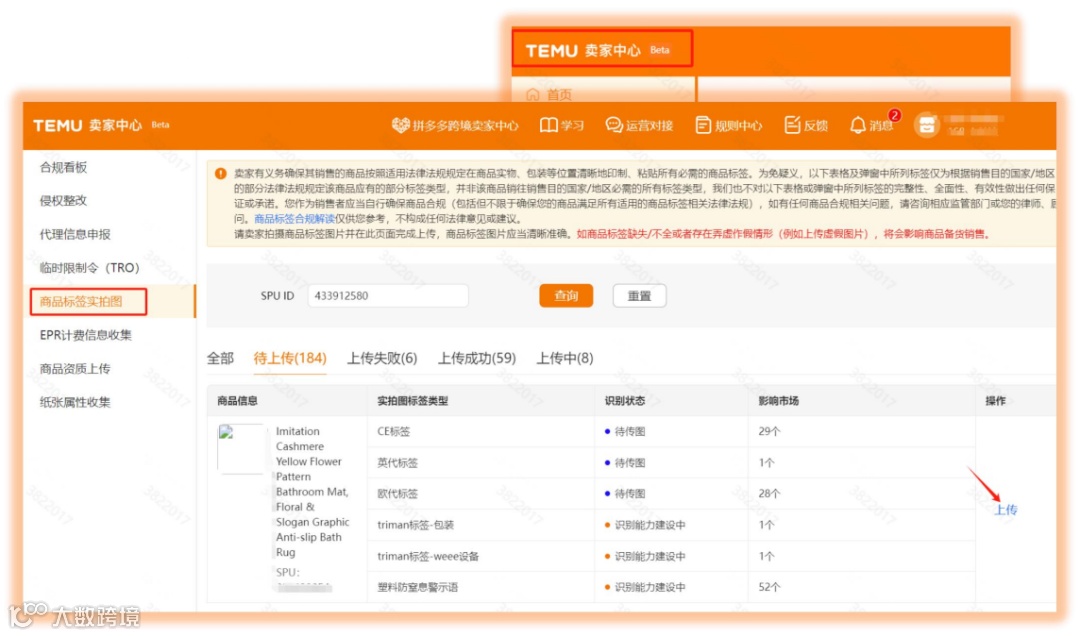Click the orange warning icon in notice banner
1080x636 pixels.
click(220, 173)
